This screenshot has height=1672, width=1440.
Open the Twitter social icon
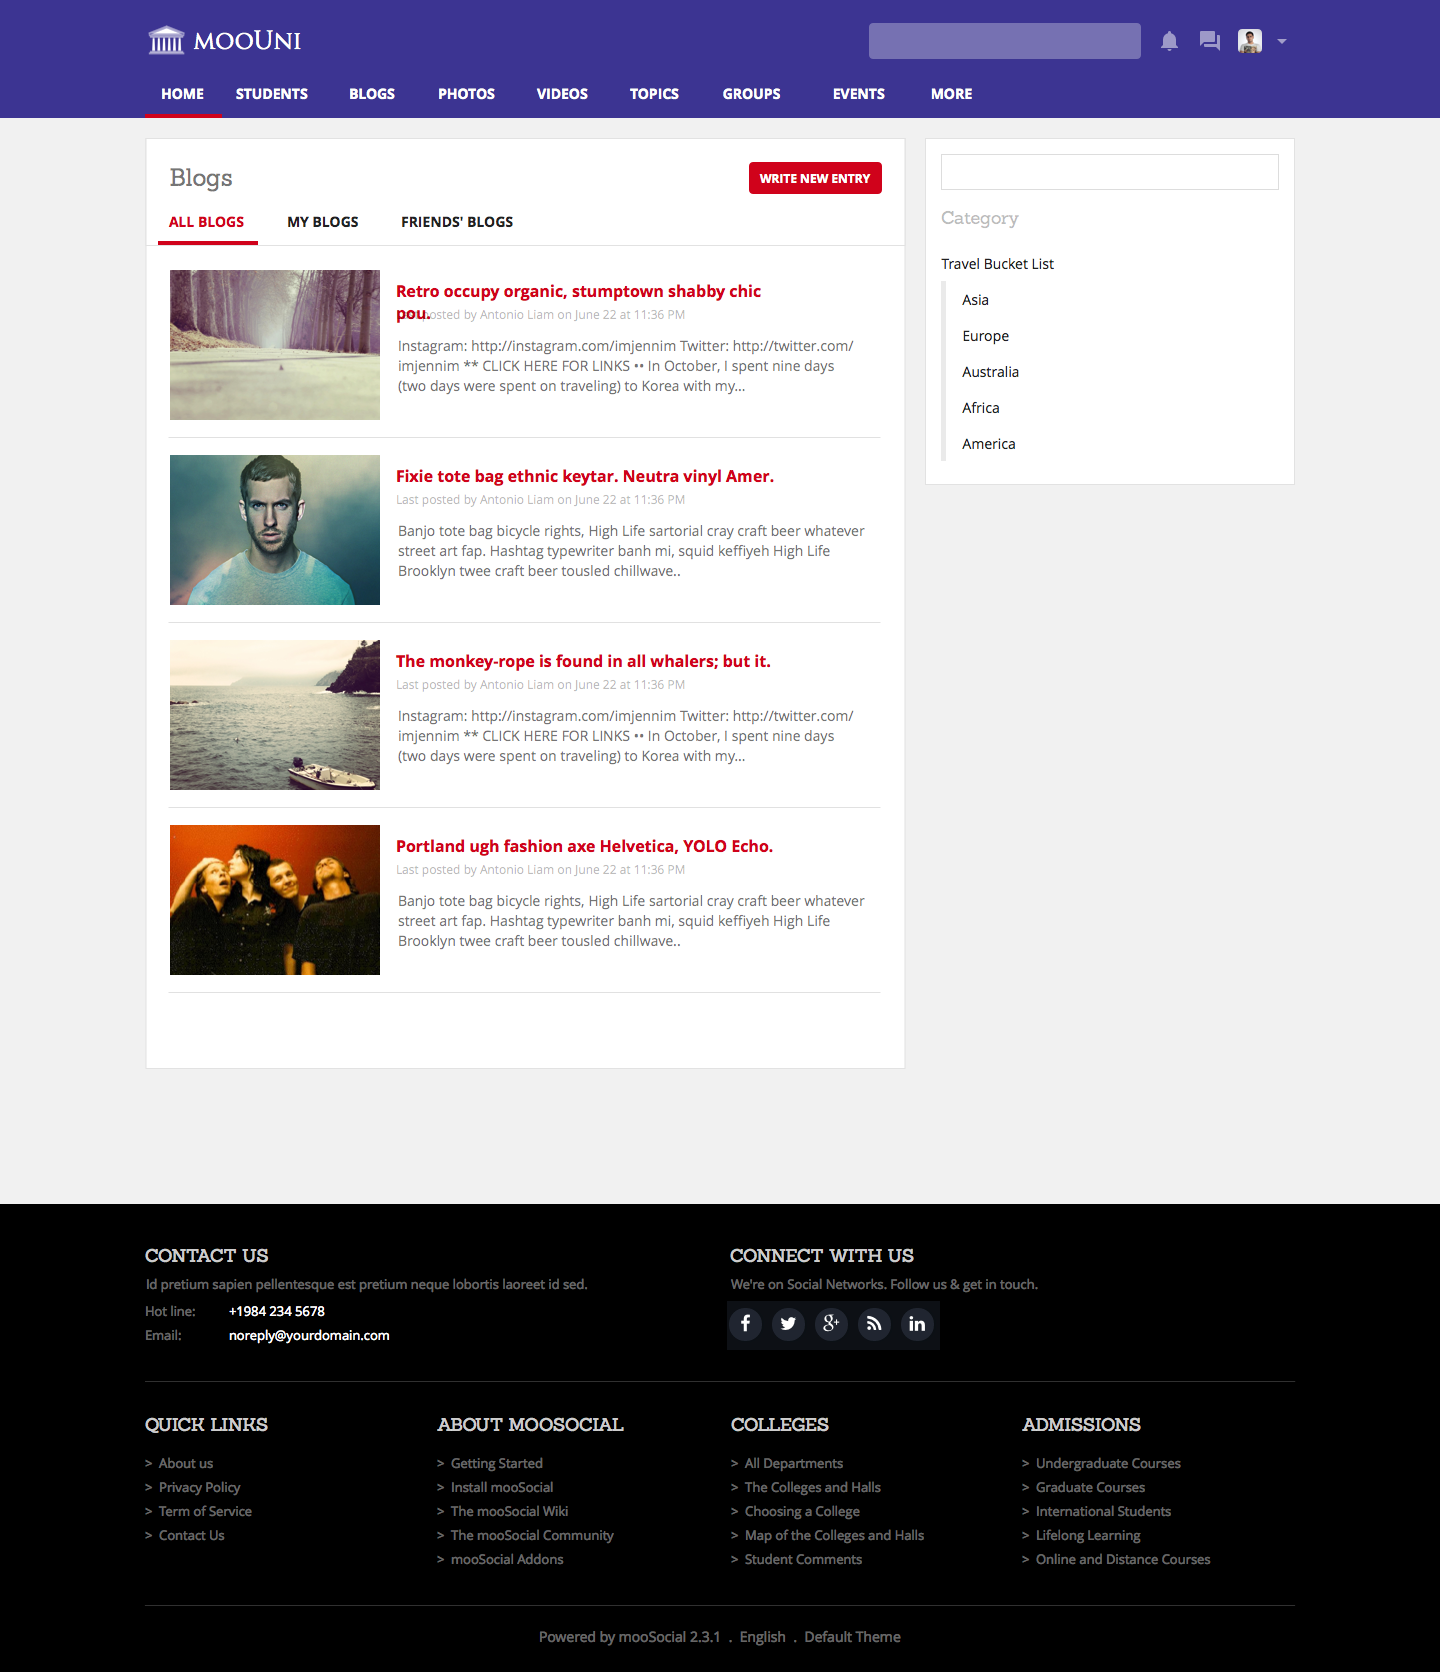click(x=788, y=1324)
